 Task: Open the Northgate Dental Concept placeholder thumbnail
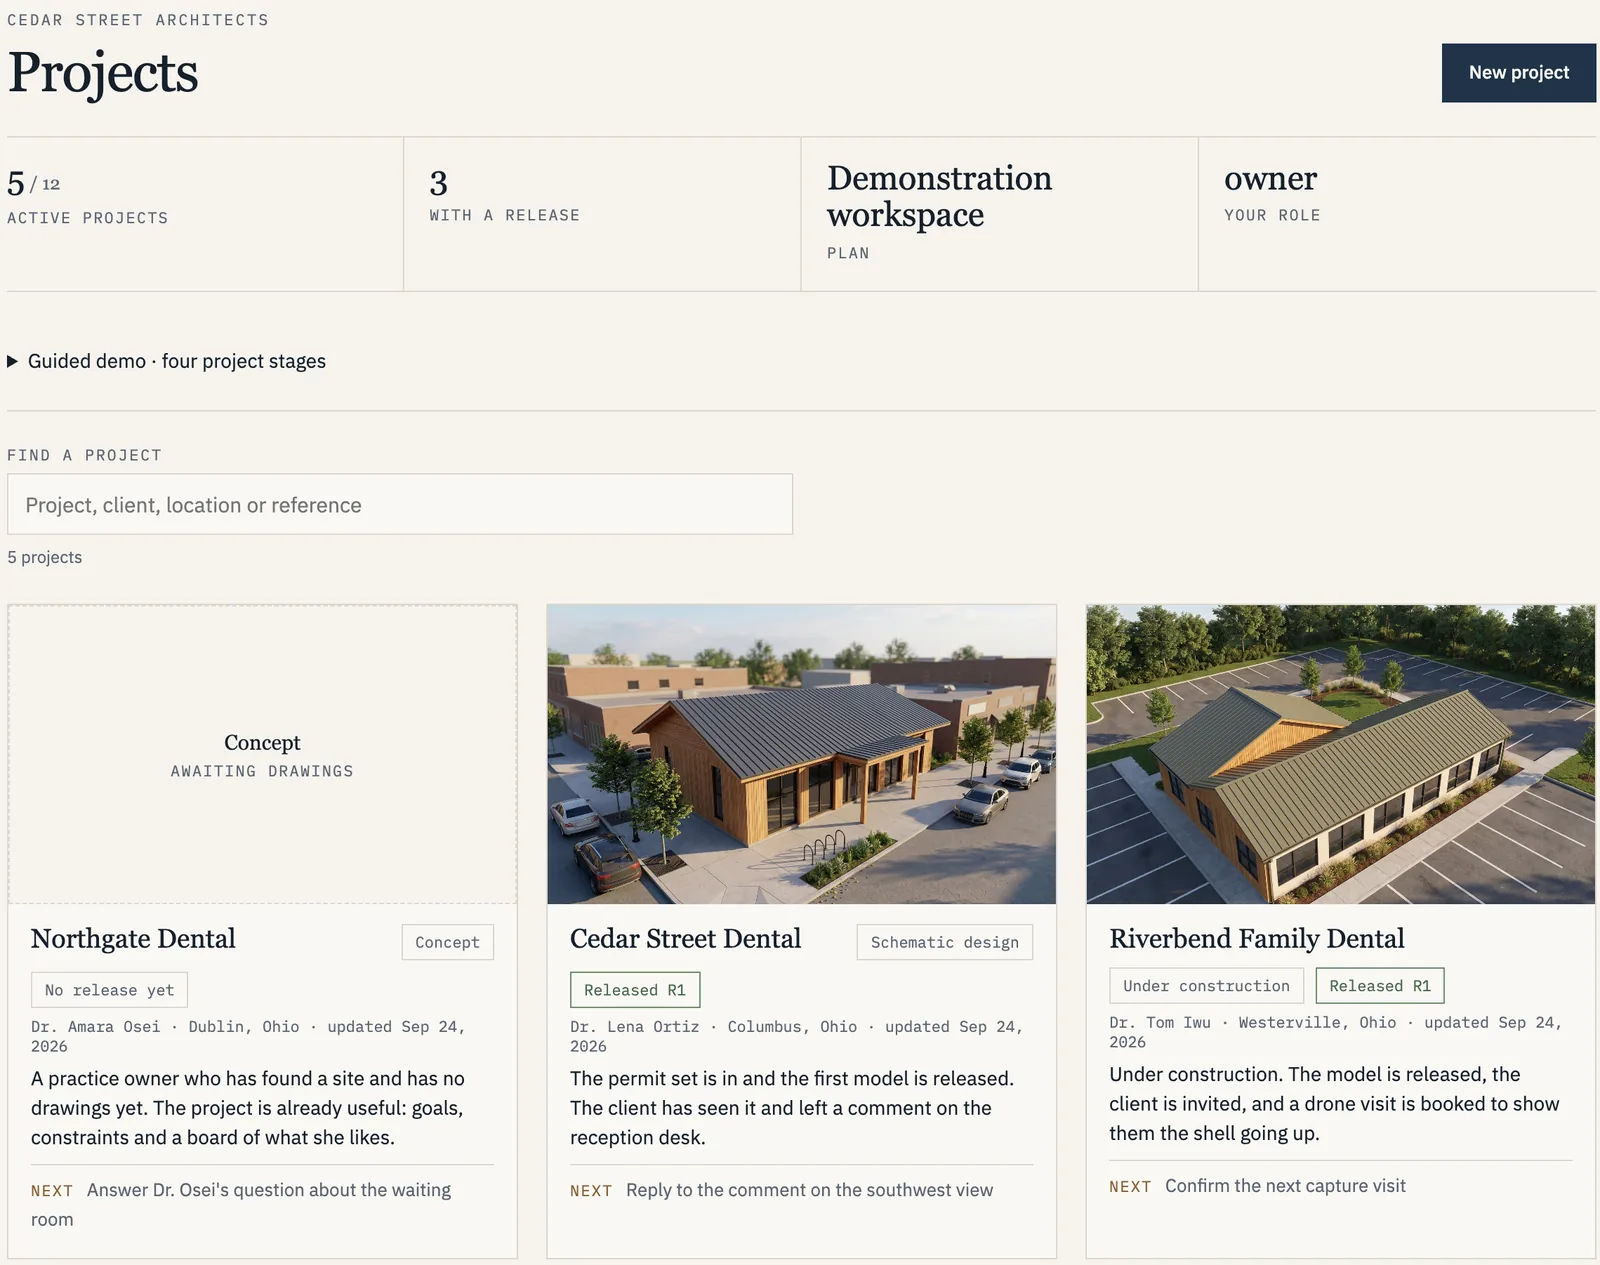[262, 754]
